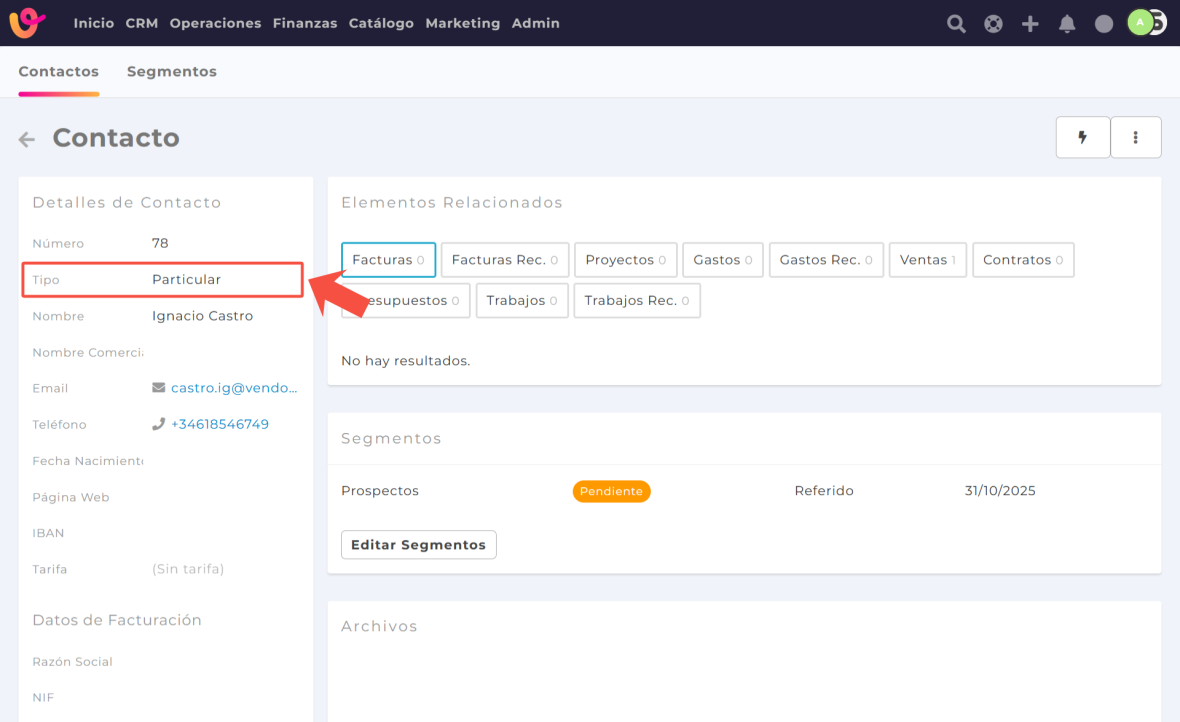This screenshot has height=722, width=1180.
Task: Switch to the Segmentos tab
Action: 172,72
